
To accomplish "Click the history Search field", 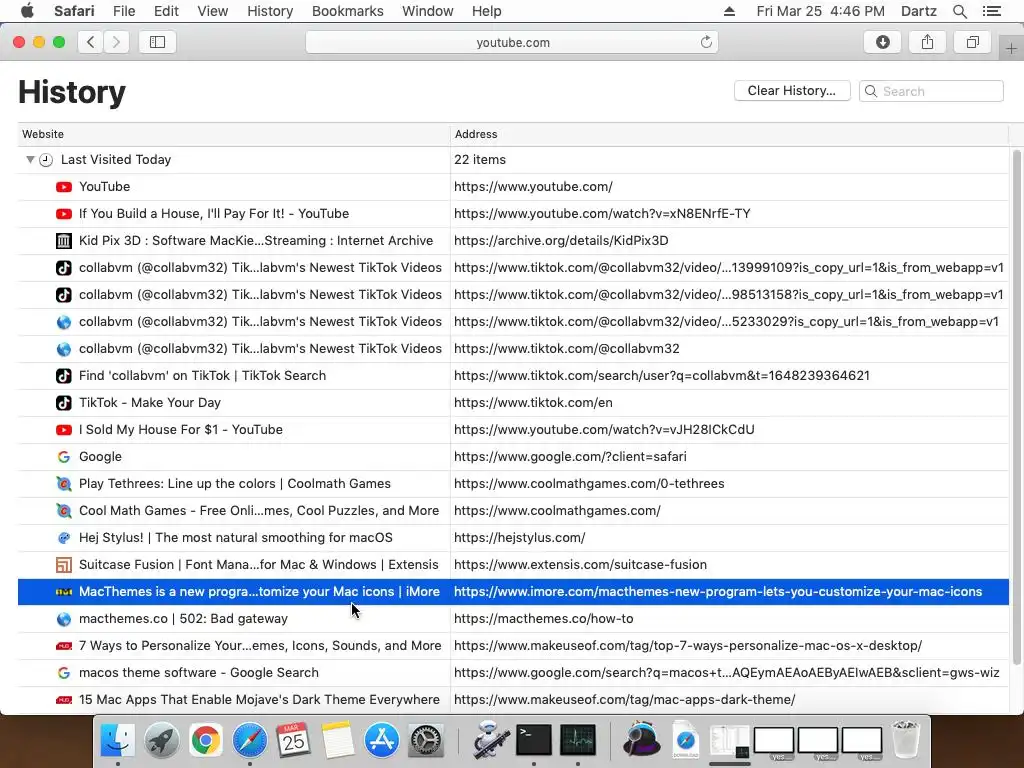I will (931, 91).
